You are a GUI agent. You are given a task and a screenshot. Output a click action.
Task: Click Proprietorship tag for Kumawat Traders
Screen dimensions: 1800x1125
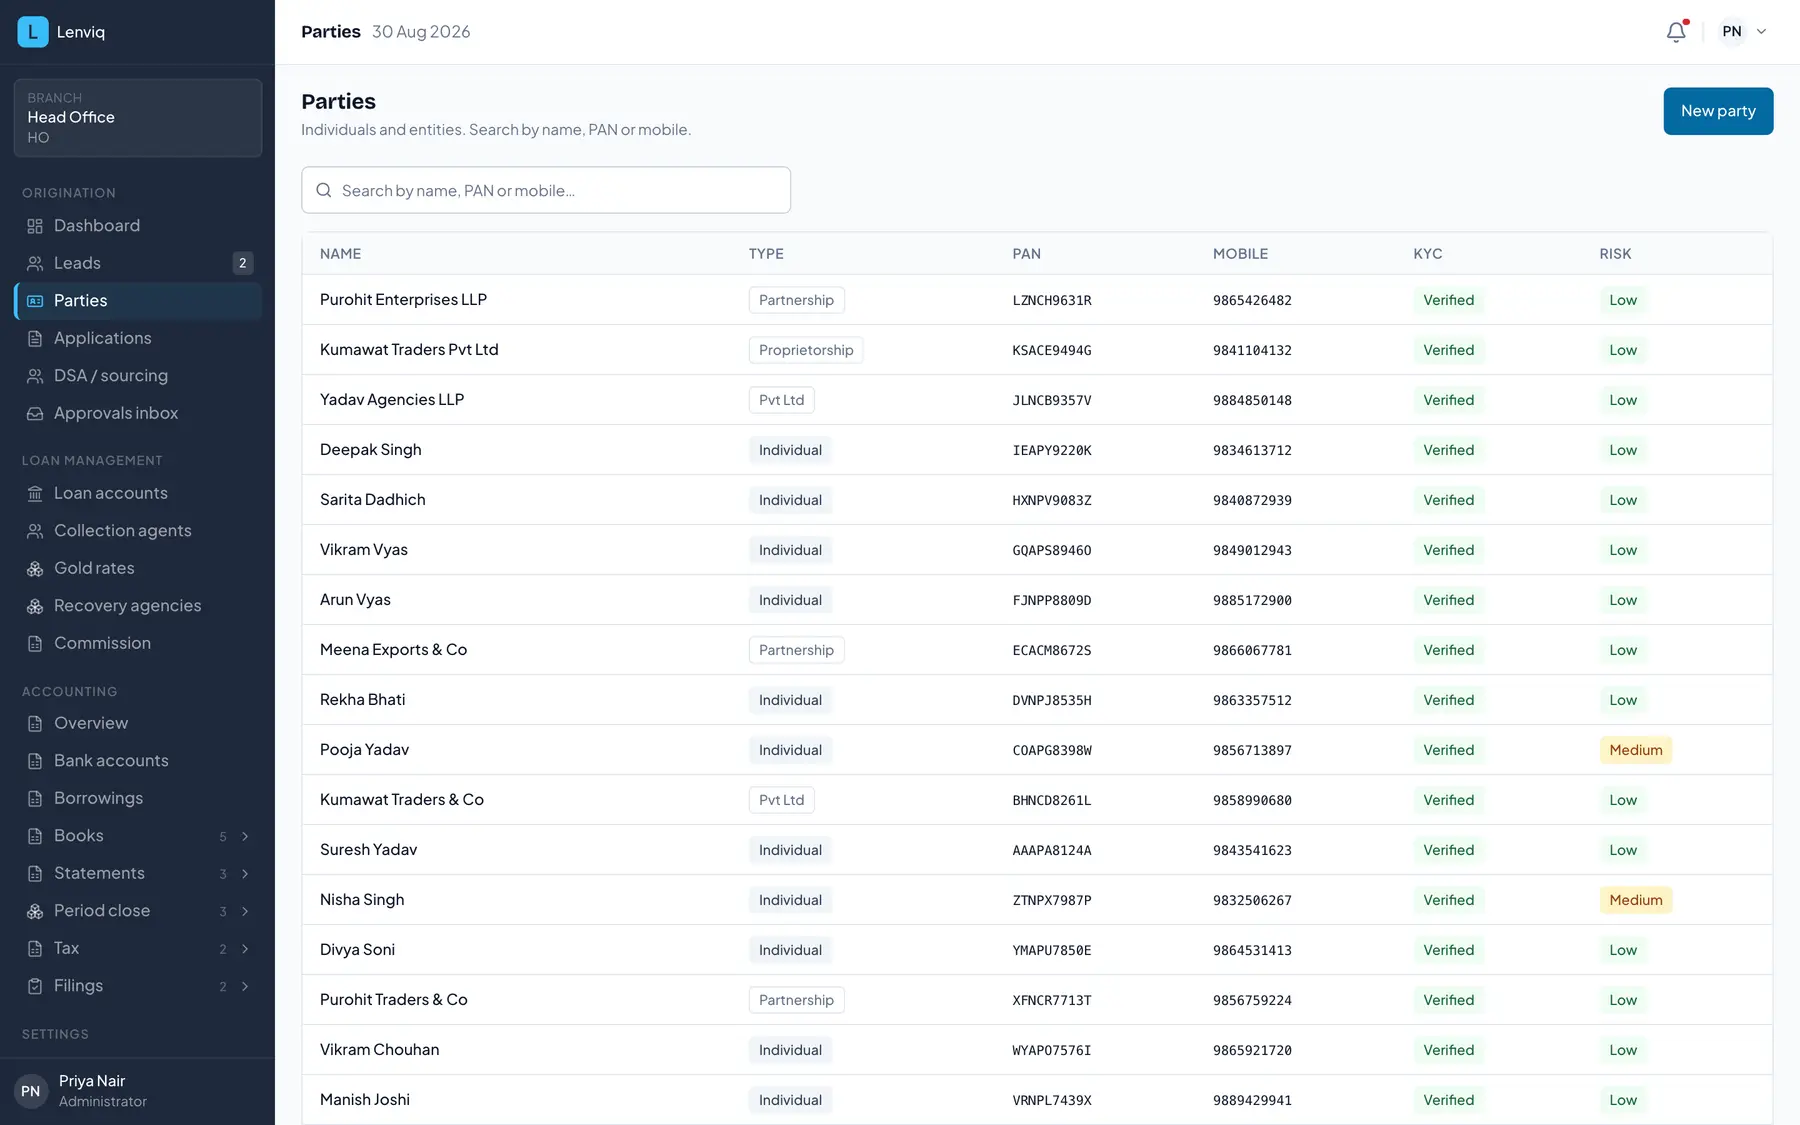point(806,350)
